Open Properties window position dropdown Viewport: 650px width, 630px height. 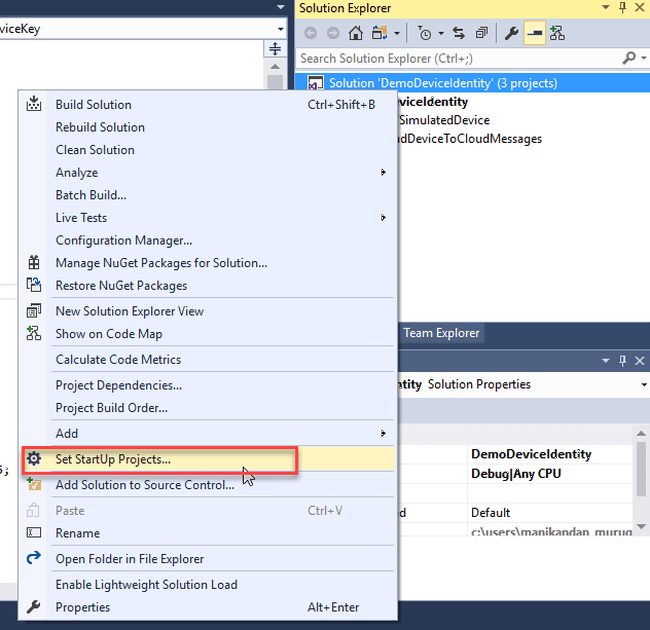606,361
